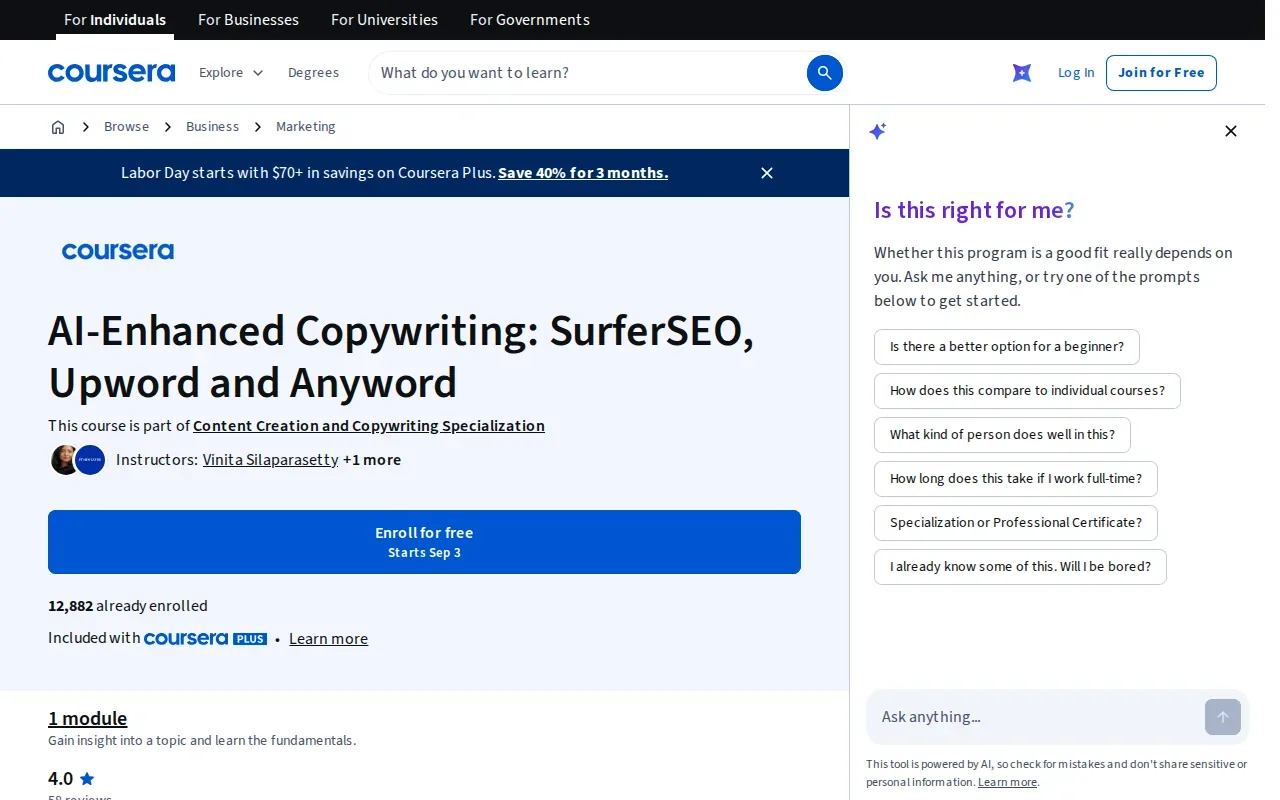Click Learn more in AI disclaimer
The image size is (1280, 800).
click(1007, 782)
